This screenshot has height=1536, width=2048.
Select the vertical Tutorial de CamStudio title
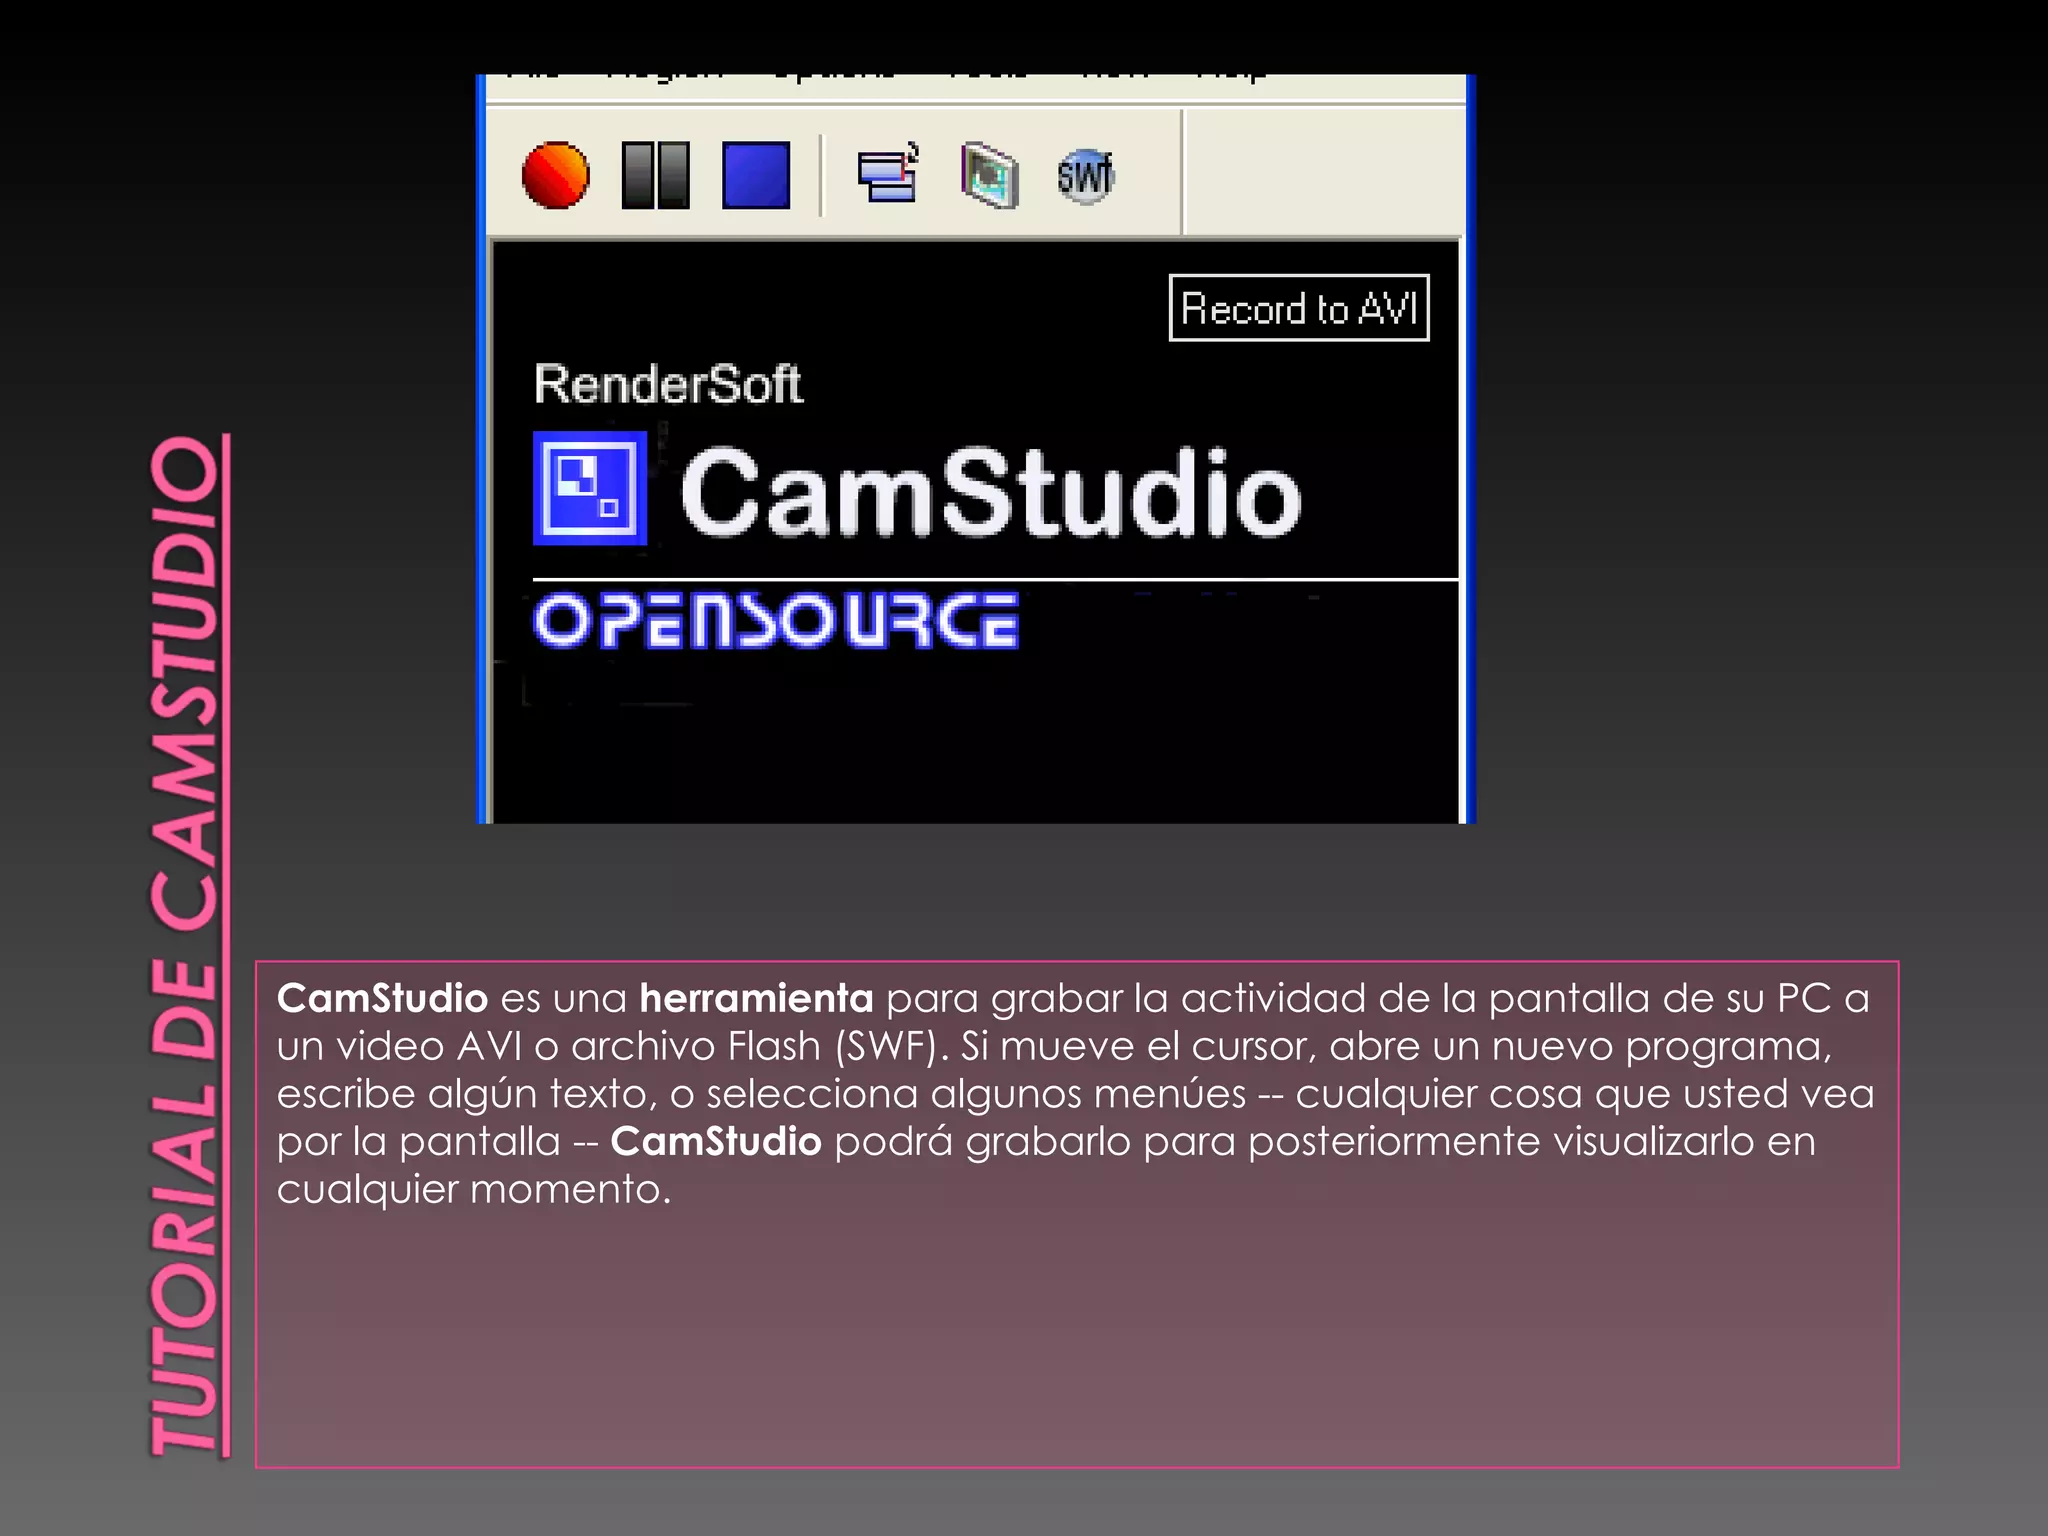click(187, 945)
